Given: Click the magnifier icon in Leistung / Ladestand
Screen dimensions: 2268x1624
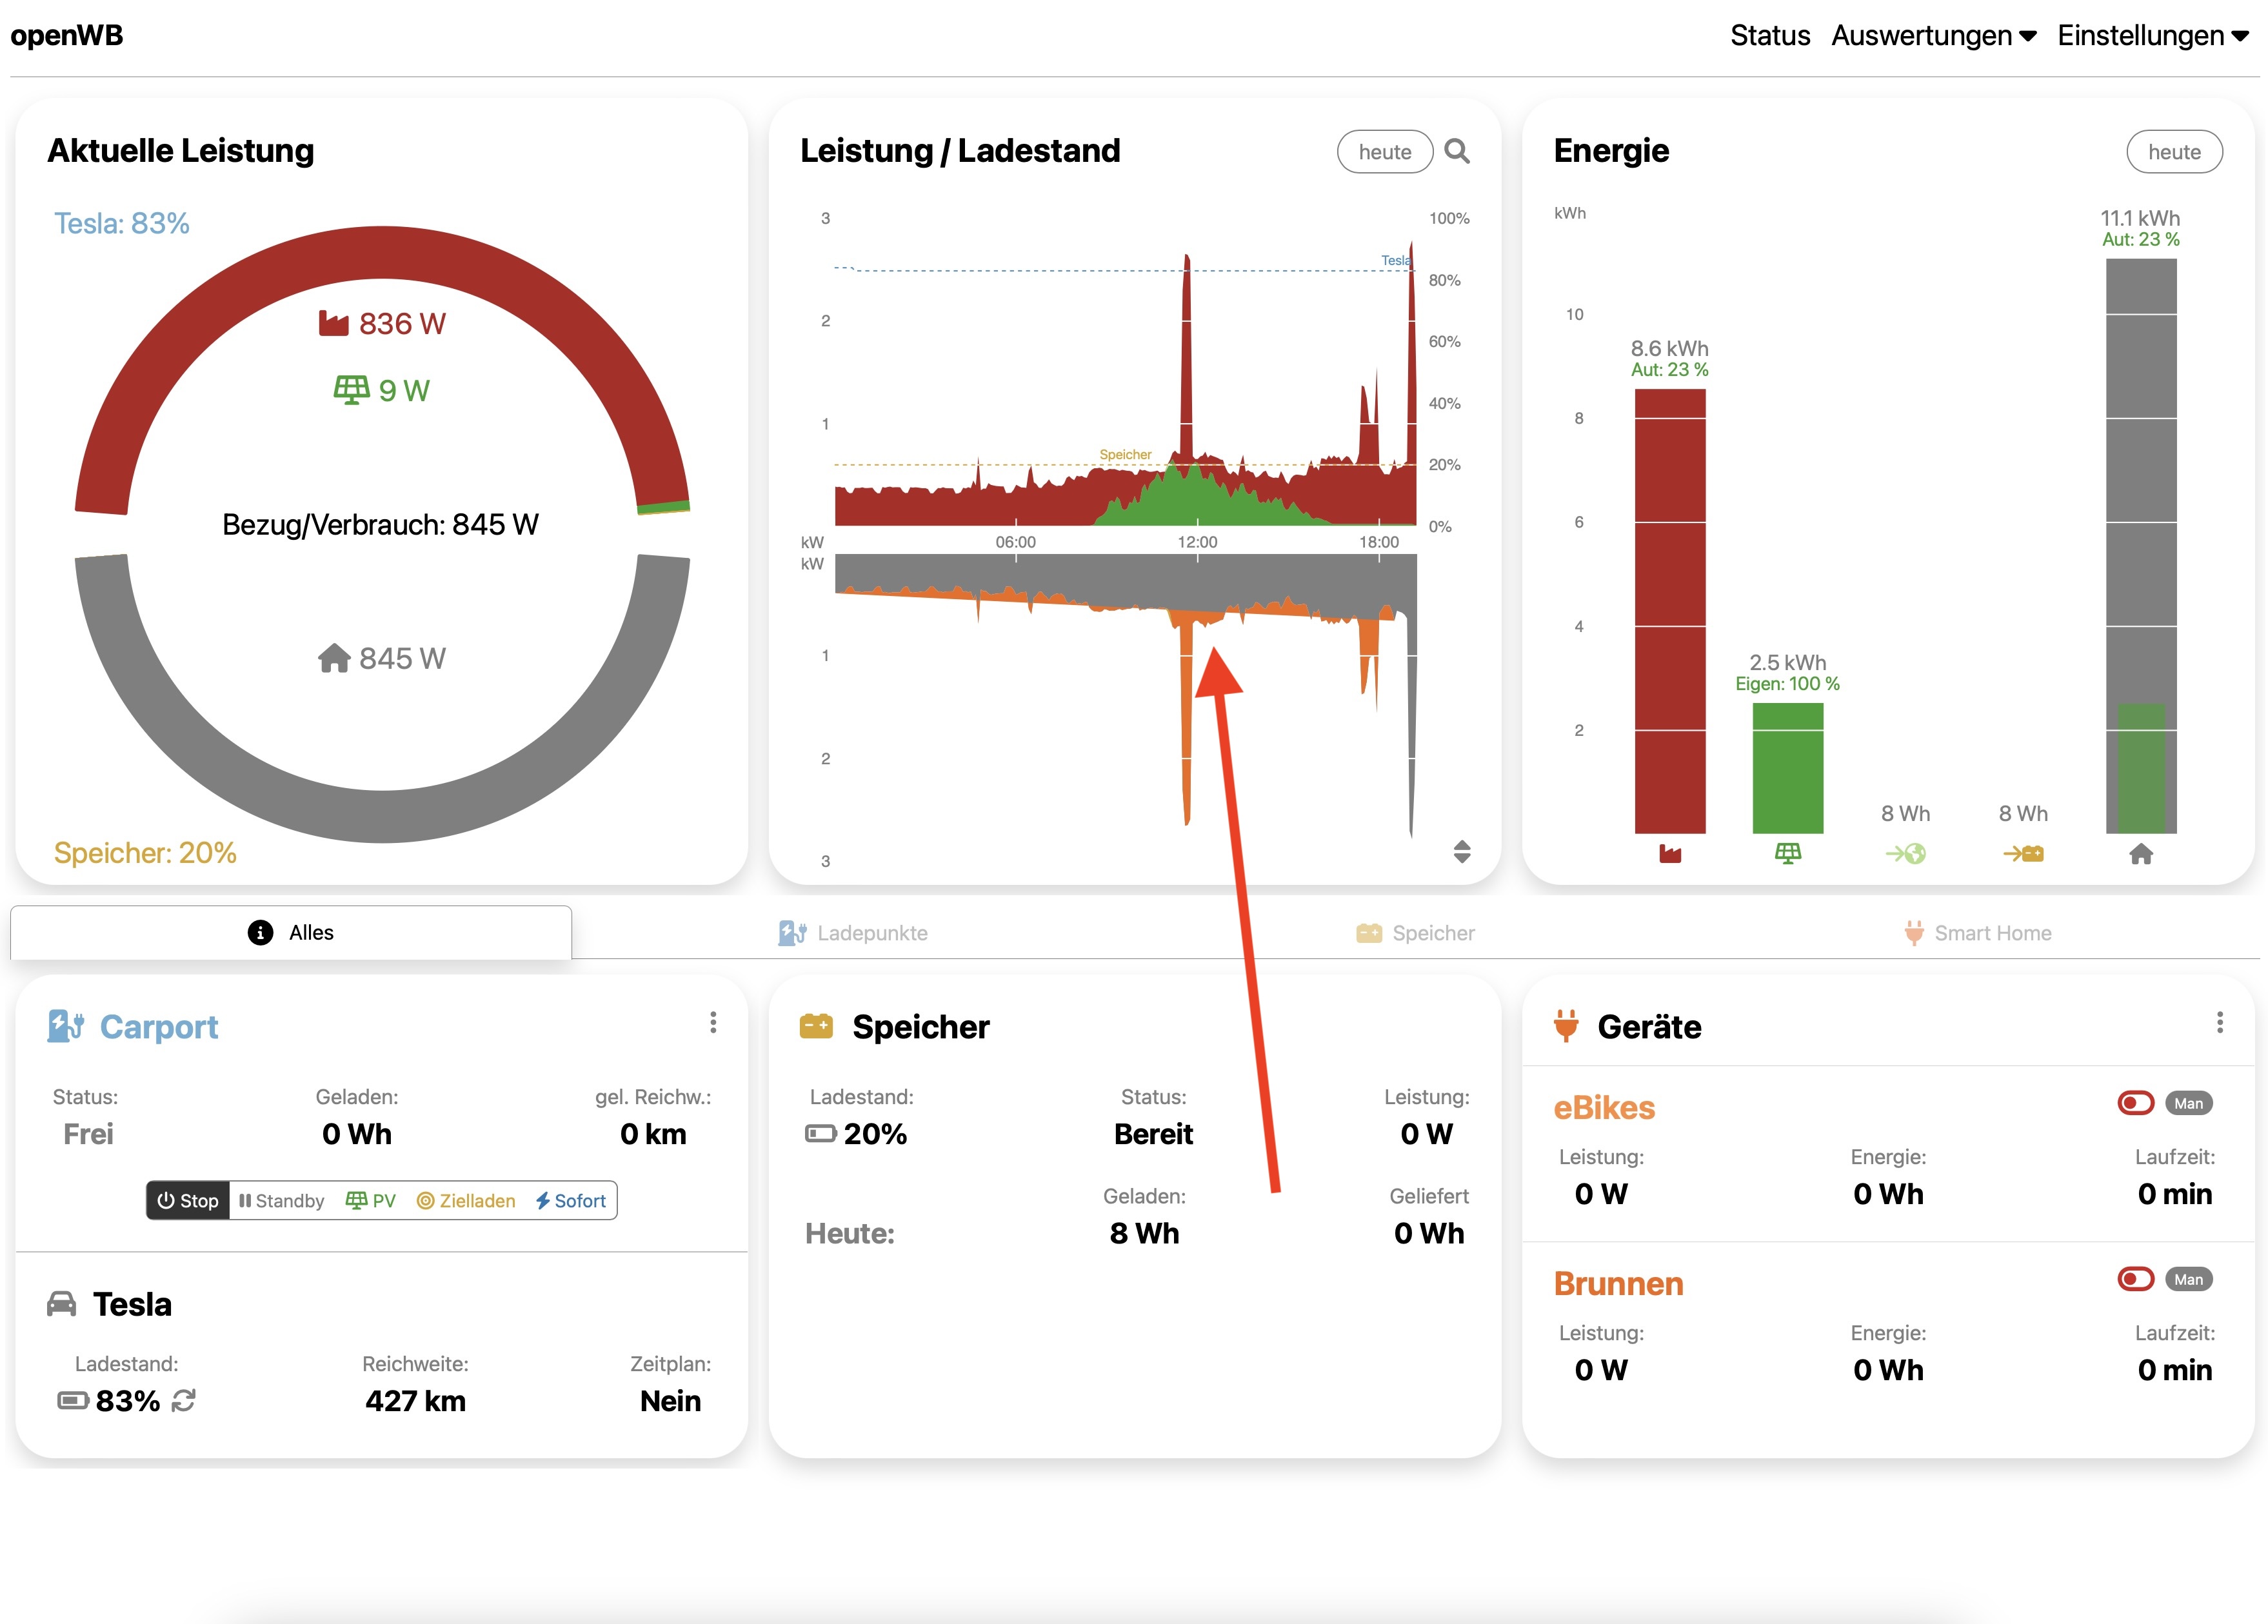Looking at the screenshot, I should point(1457,152).
